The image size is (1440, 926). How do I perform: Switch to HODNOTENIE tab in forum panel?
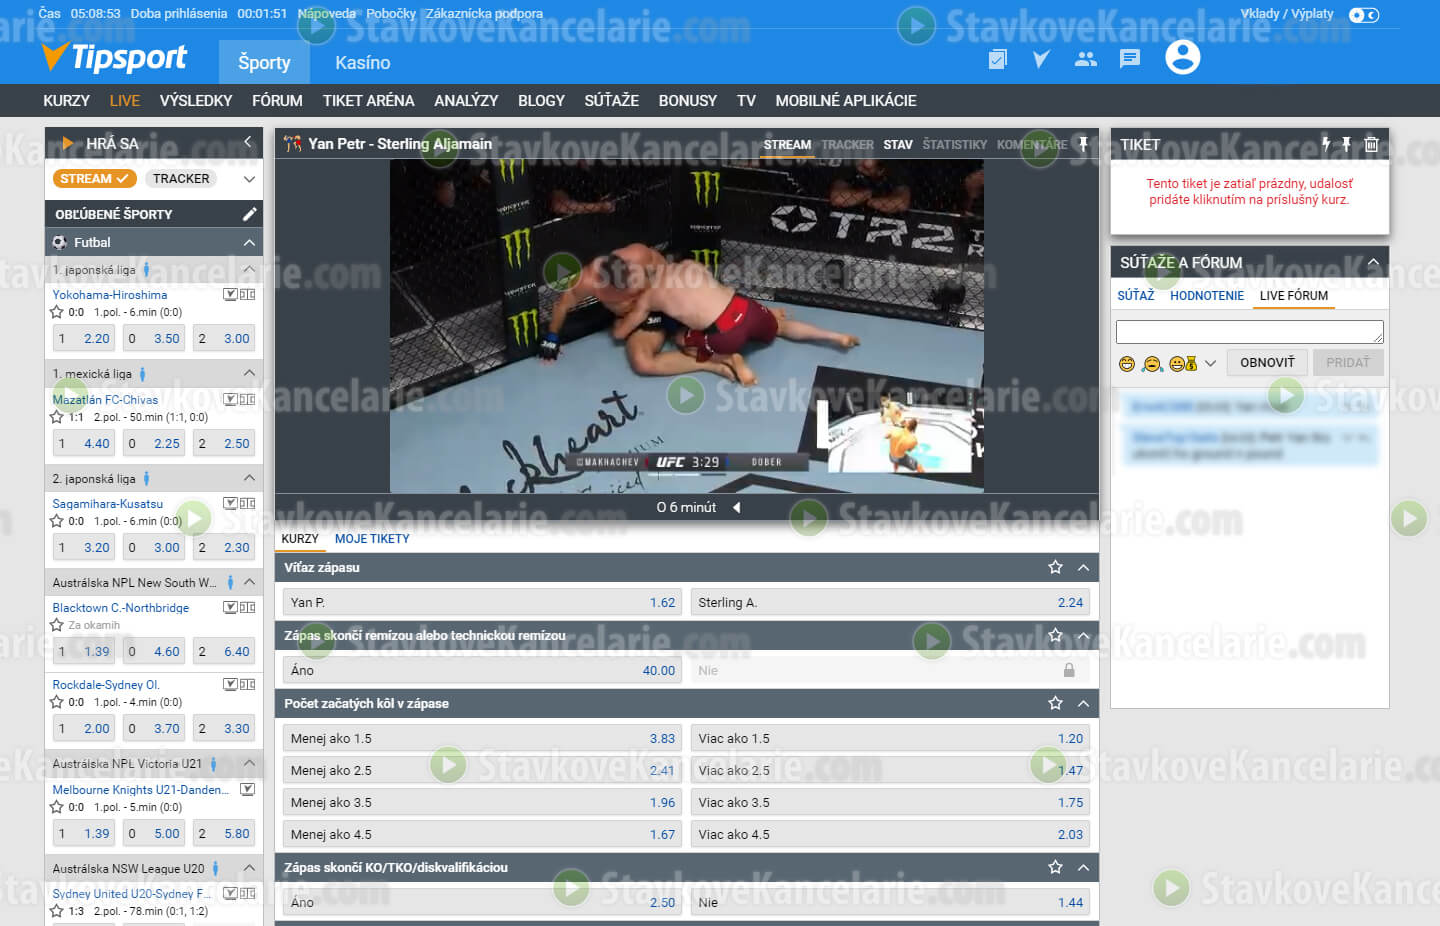click(1207, 296)
